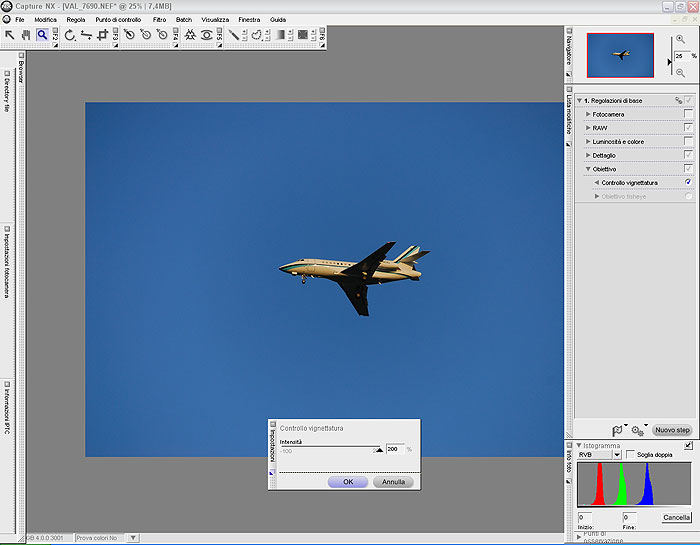Open the Filtro menu
The height and width of the screenshot is (545, 700).
pos(159,20)
